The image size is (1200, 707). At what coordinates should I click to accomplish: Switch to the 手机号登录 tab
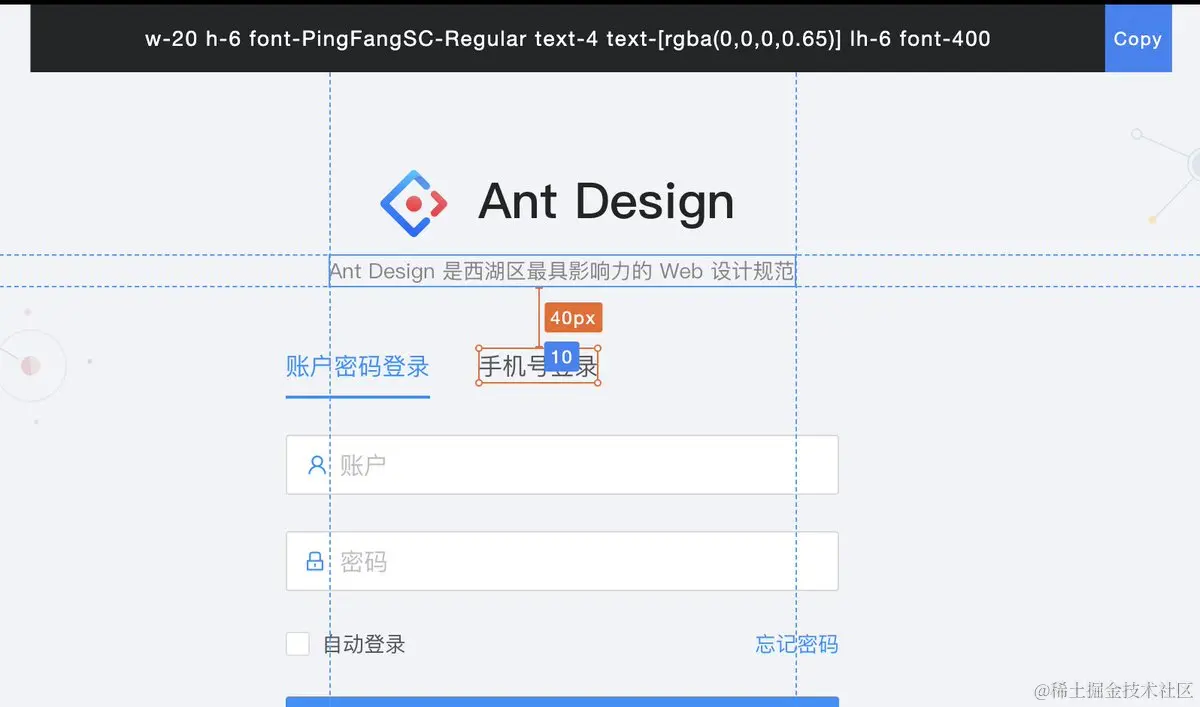point(538,367)
